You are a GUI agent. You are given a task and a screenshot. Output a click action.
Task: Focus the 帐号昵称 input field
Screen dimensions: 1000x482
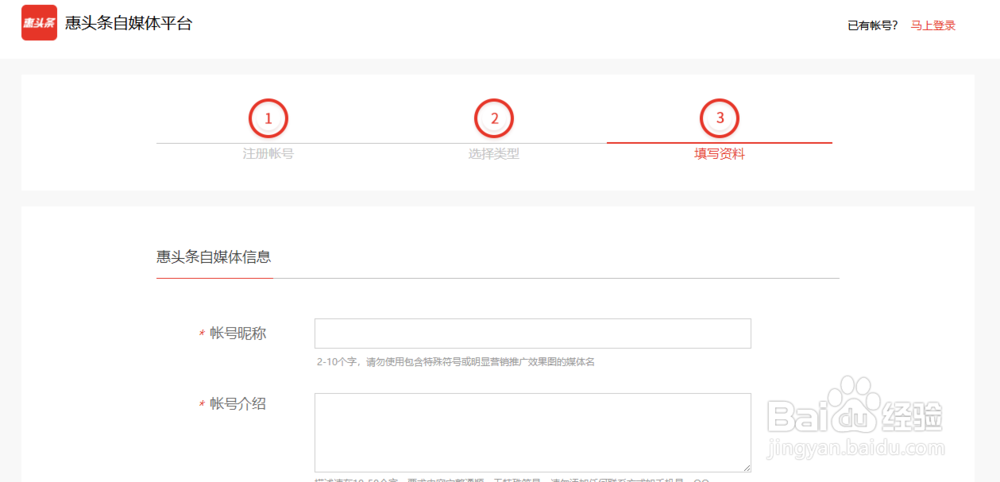pos(533,333)
